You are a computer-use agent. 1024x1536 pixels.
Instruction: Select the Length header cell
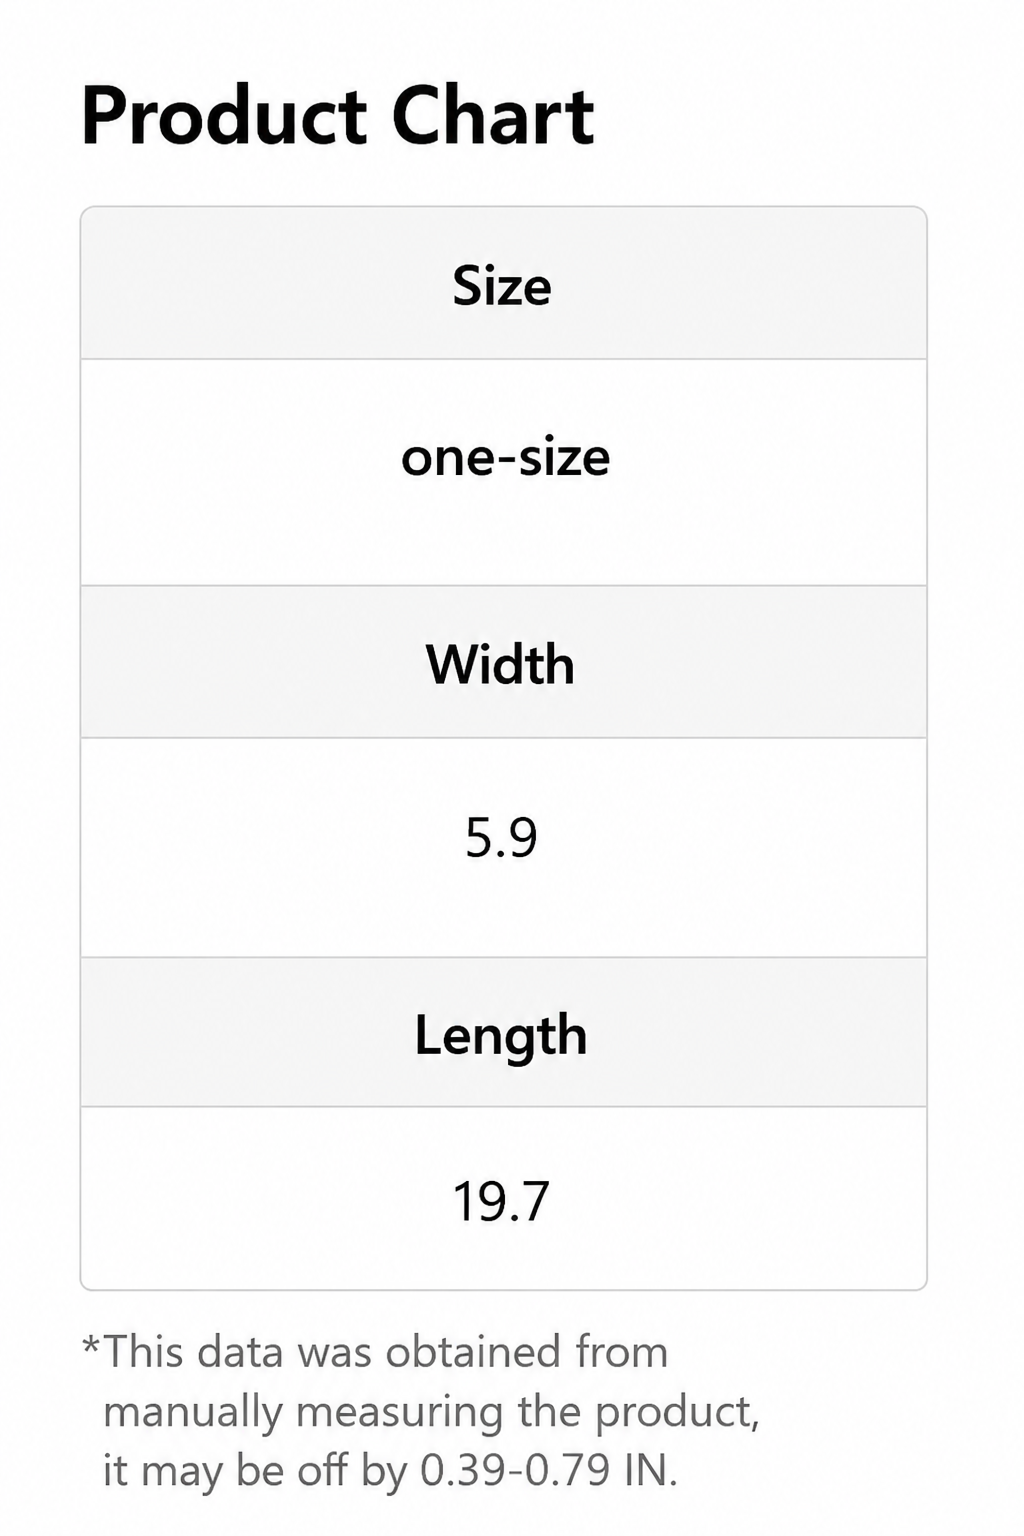503,1032
